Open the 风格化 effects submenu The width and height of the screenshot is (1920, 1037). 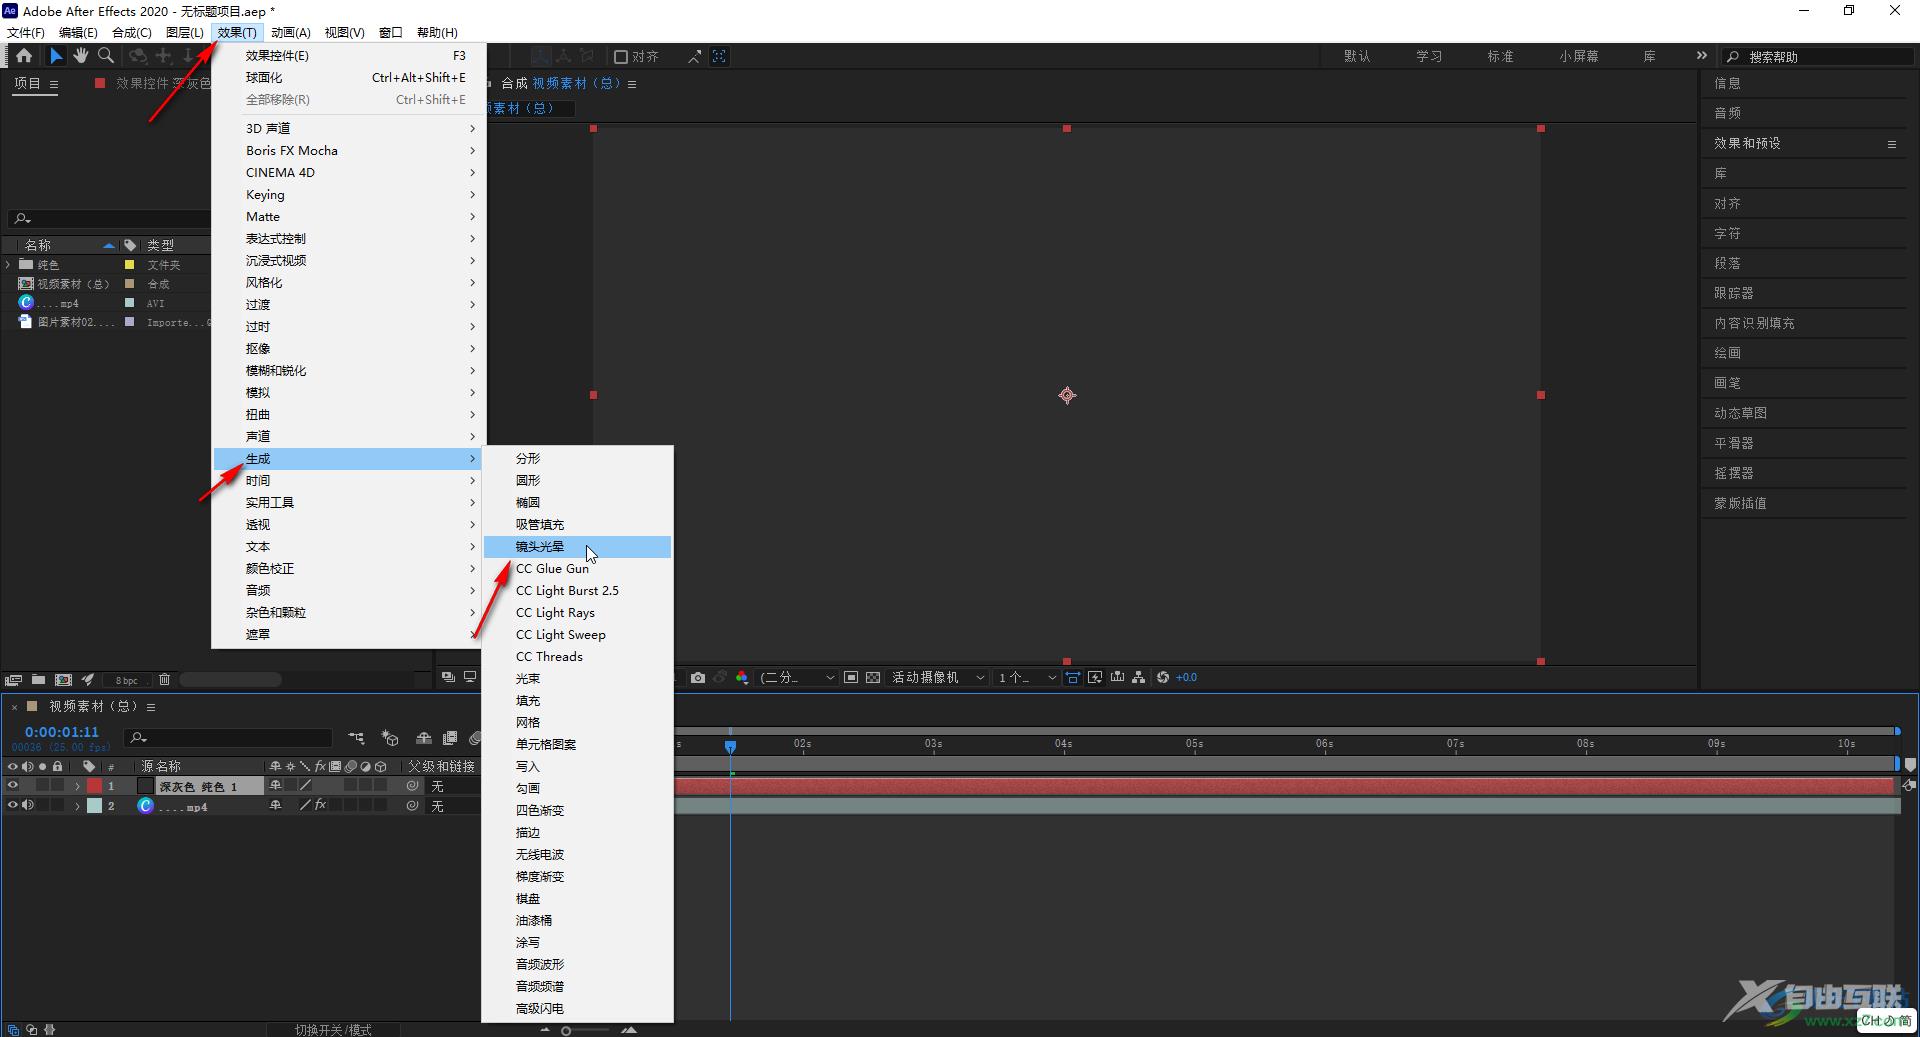349,283
